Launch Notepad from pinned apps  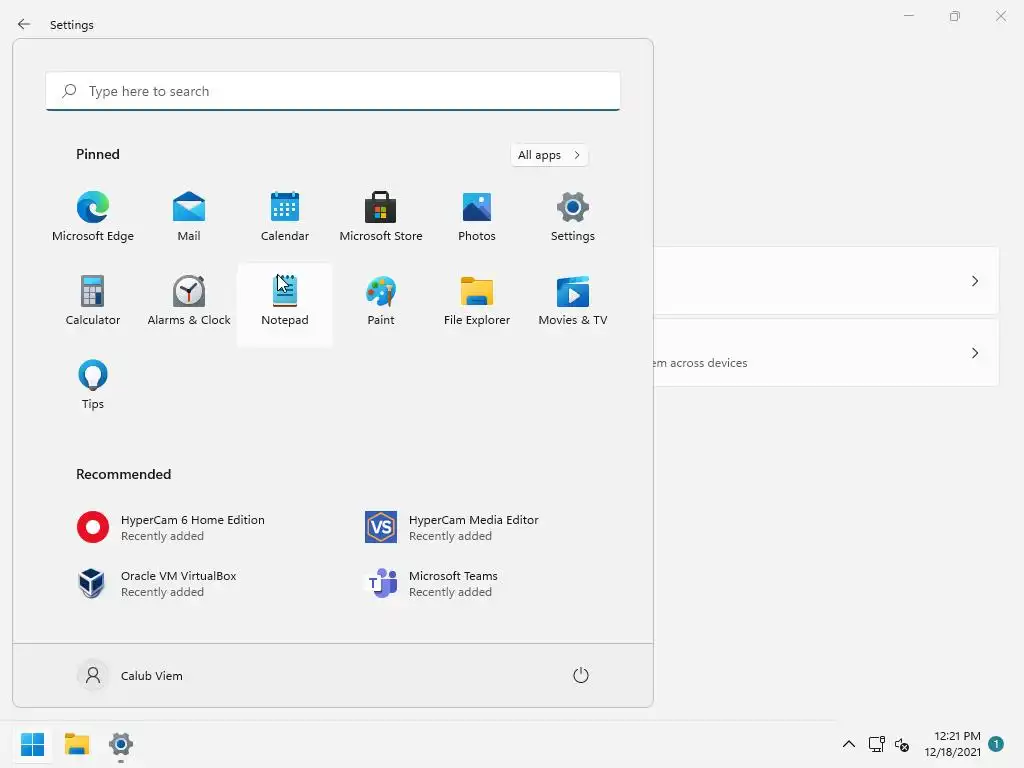[285, 304]
